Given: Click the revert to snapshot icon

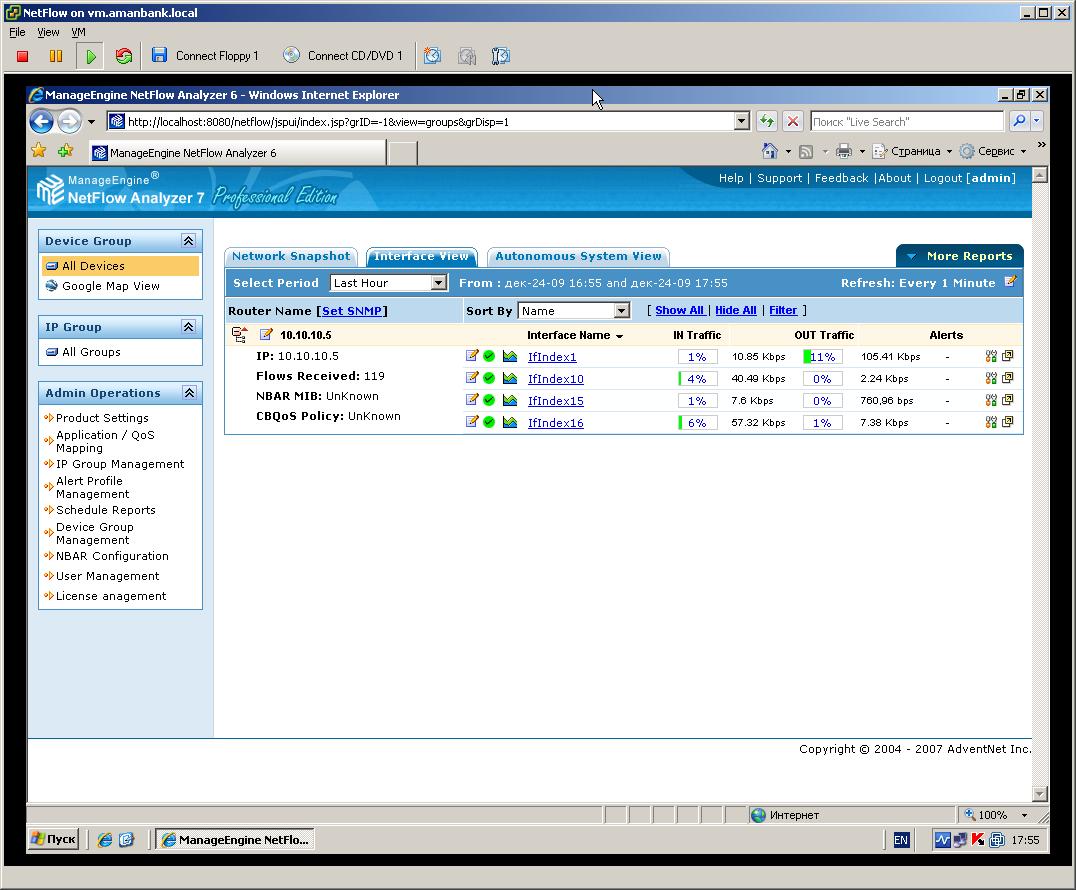Looking at the screenshot, I should pyautogui.click(x=467, y=56).
